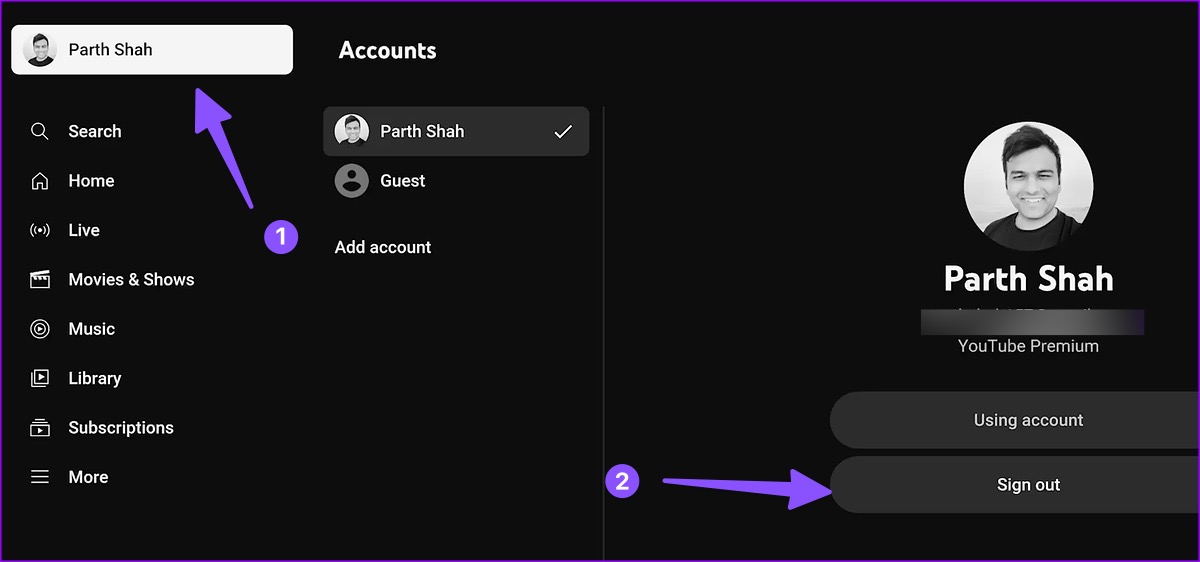The width and height of the screenshot is (1200, 562).
Task: Click the More hamburger icon
Action: point(40,477)
